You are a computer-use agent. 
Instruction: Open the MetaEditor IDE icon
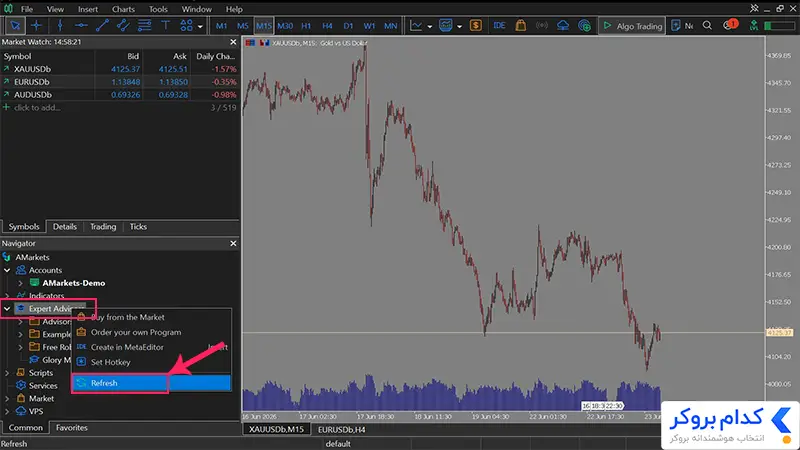coord(499,25)
